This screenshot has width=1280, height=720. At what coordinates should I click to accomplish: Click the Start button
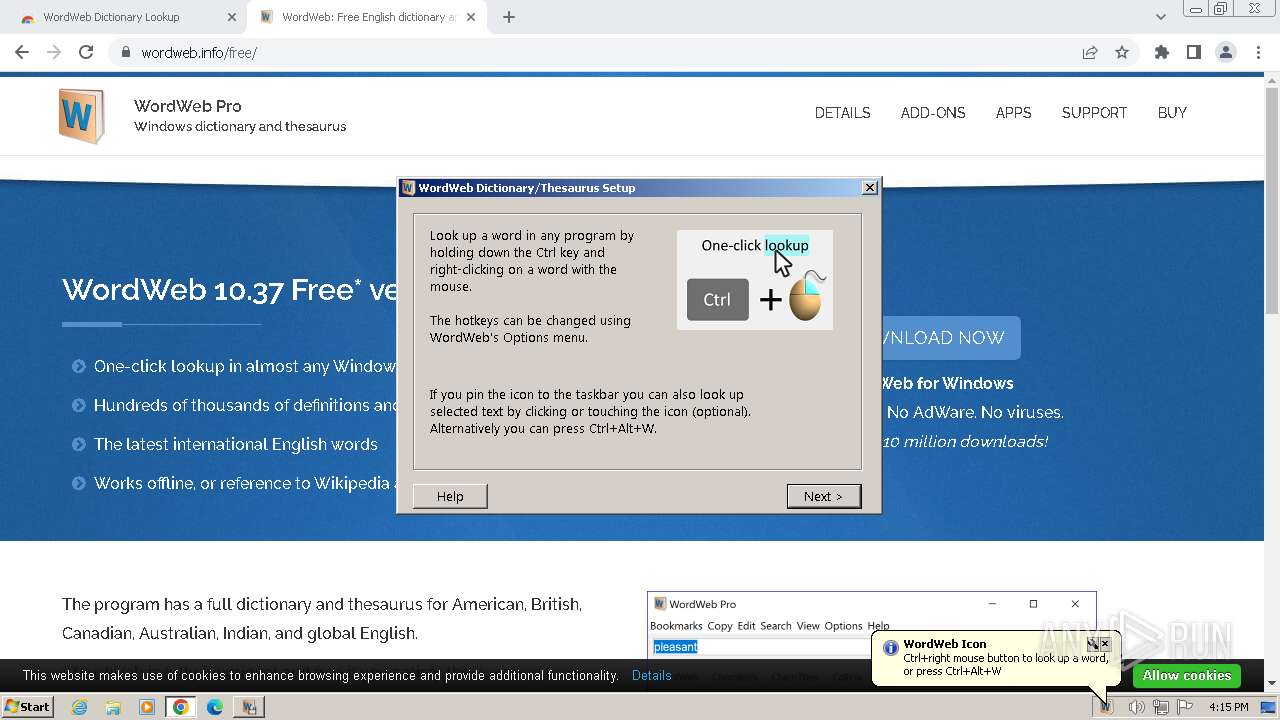pyautogui.click(x=28, y=707)
